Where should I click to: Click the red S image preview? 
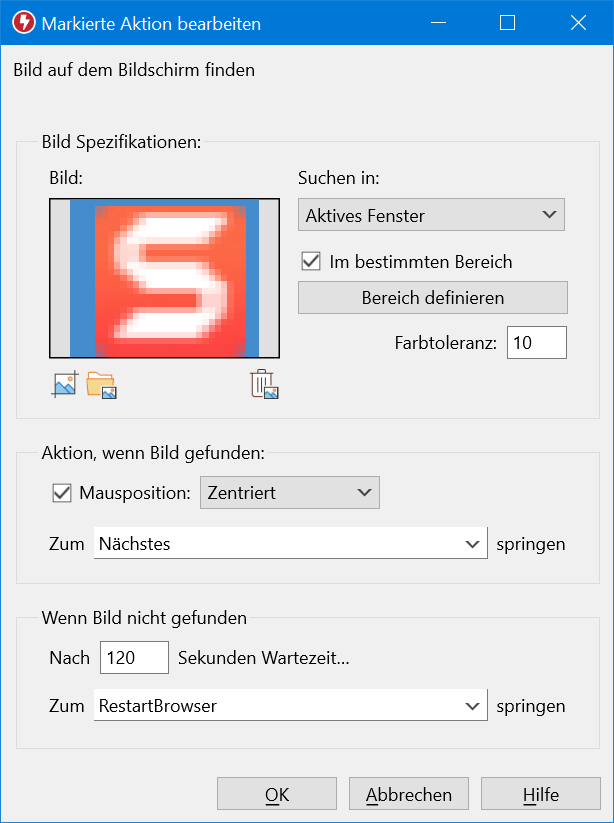click(164, 278)
